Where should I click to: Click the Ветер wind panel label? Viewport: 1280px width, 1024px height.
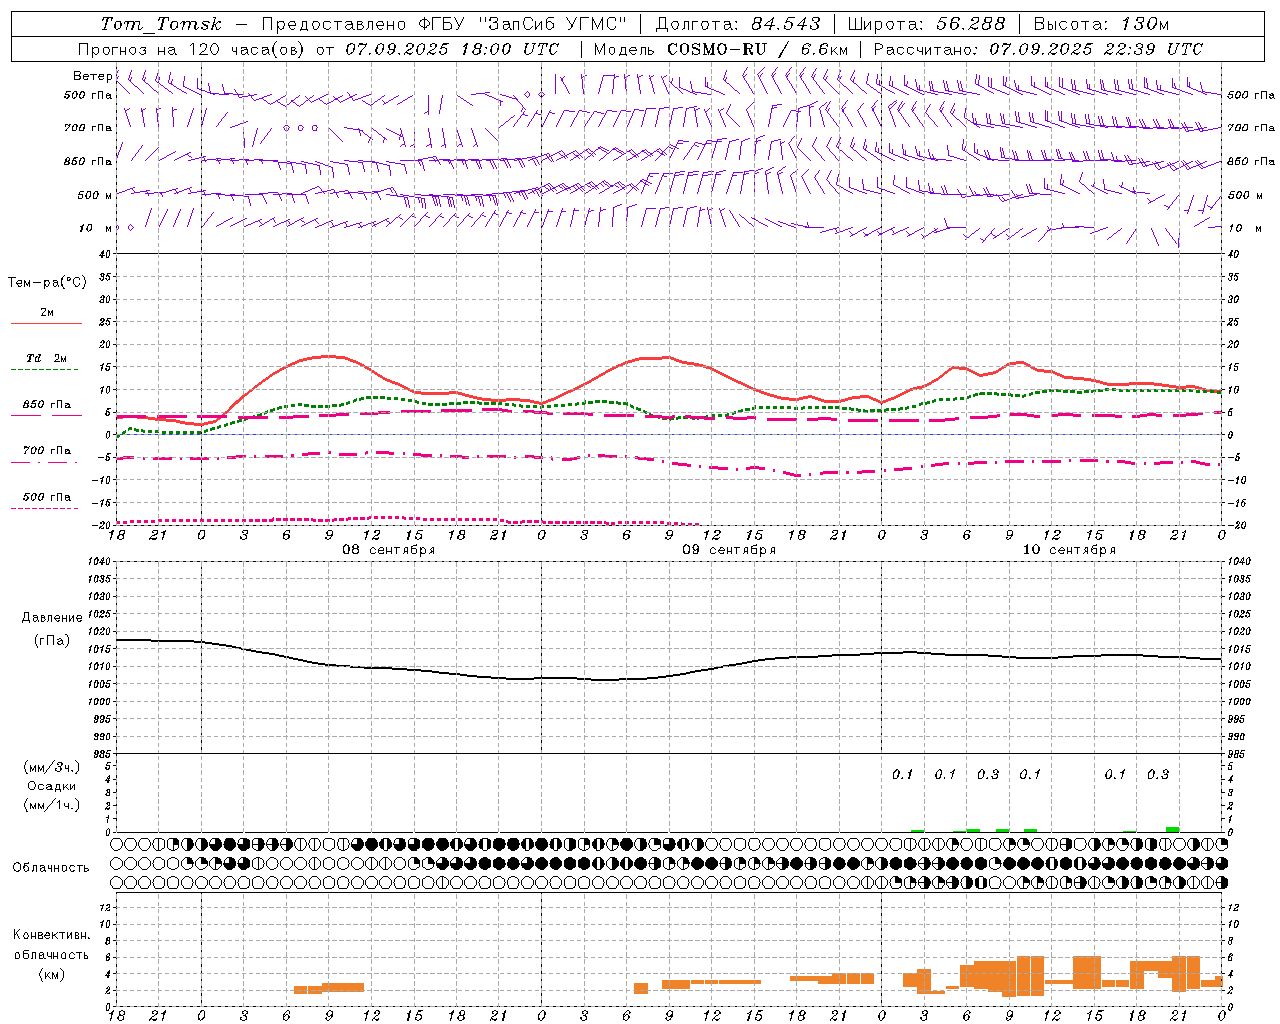(92, 76)
